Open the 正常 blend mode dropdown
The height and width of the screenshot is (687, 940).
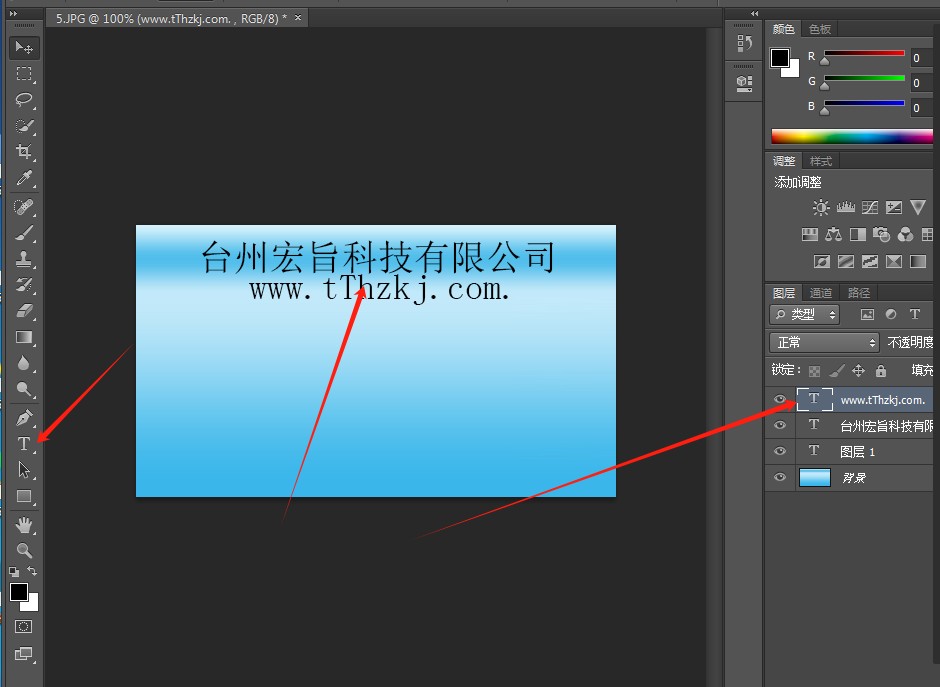[x=824, y=342]
